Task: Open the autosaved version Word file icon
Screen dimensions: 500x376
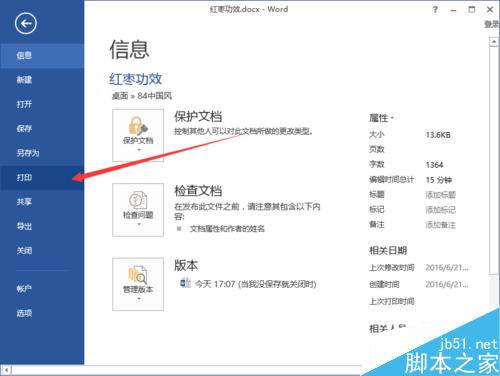Action: click(x=185, y=284)
